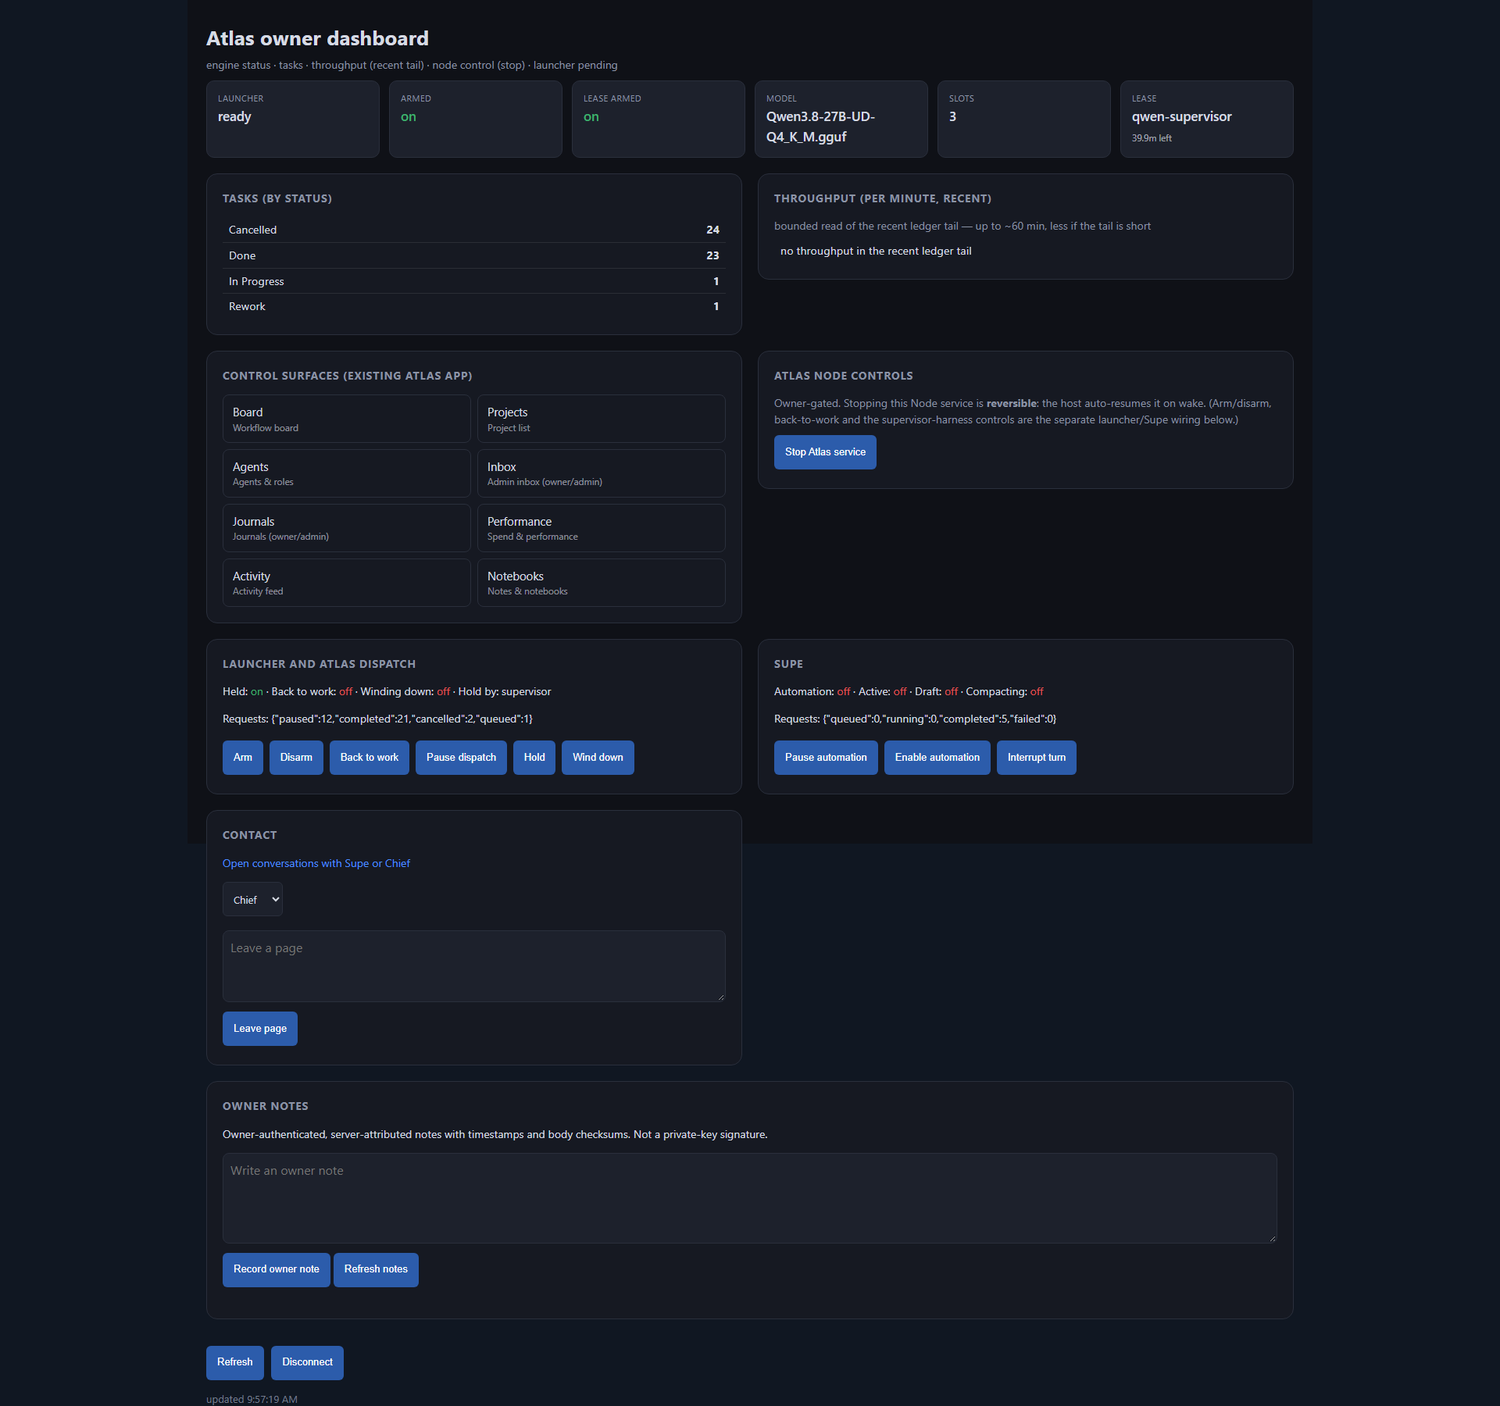Click the Arm button
The width and height of the screenshot is (1500, 1406).
point(243,758)
